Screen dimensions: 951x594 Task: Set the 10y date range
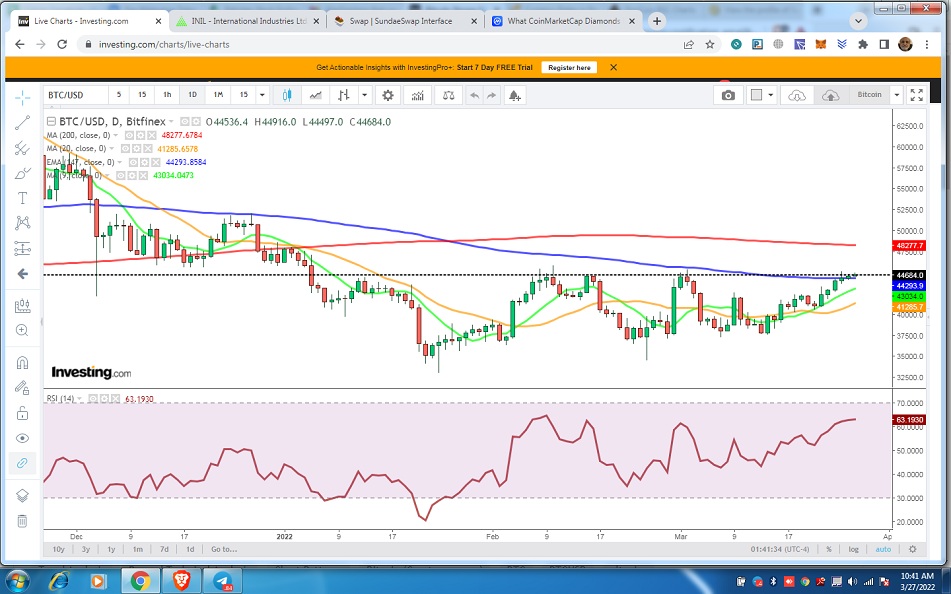(x=58, y=549)
